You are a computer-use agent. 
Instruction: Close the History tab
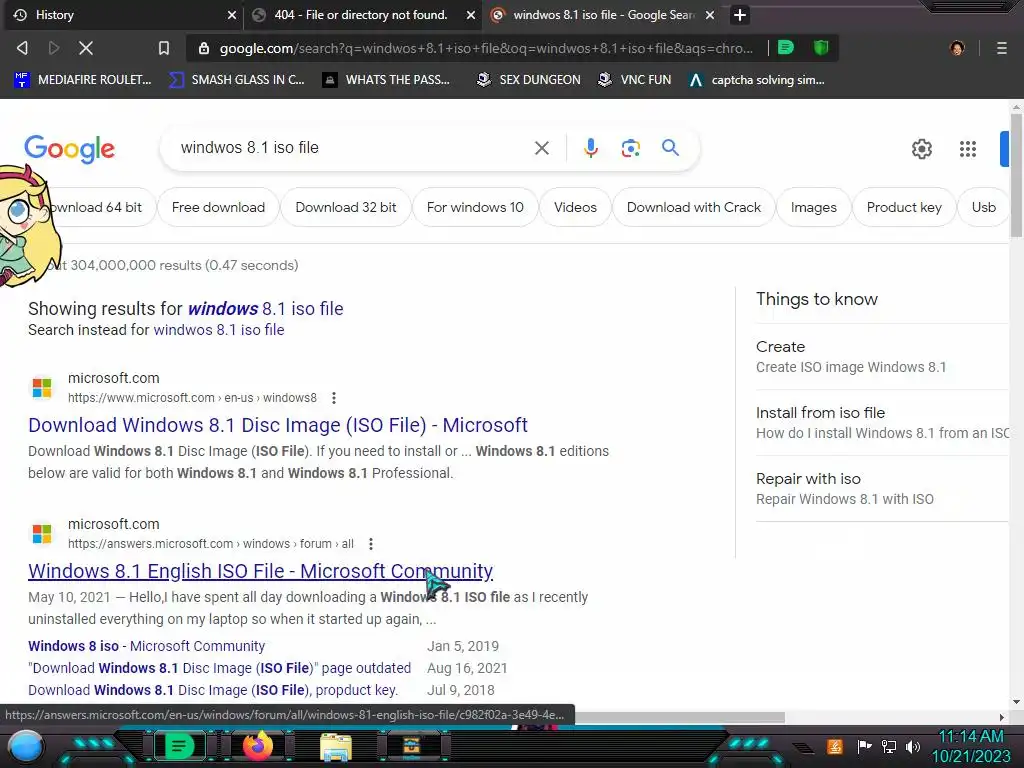click(x=231, y=15)
